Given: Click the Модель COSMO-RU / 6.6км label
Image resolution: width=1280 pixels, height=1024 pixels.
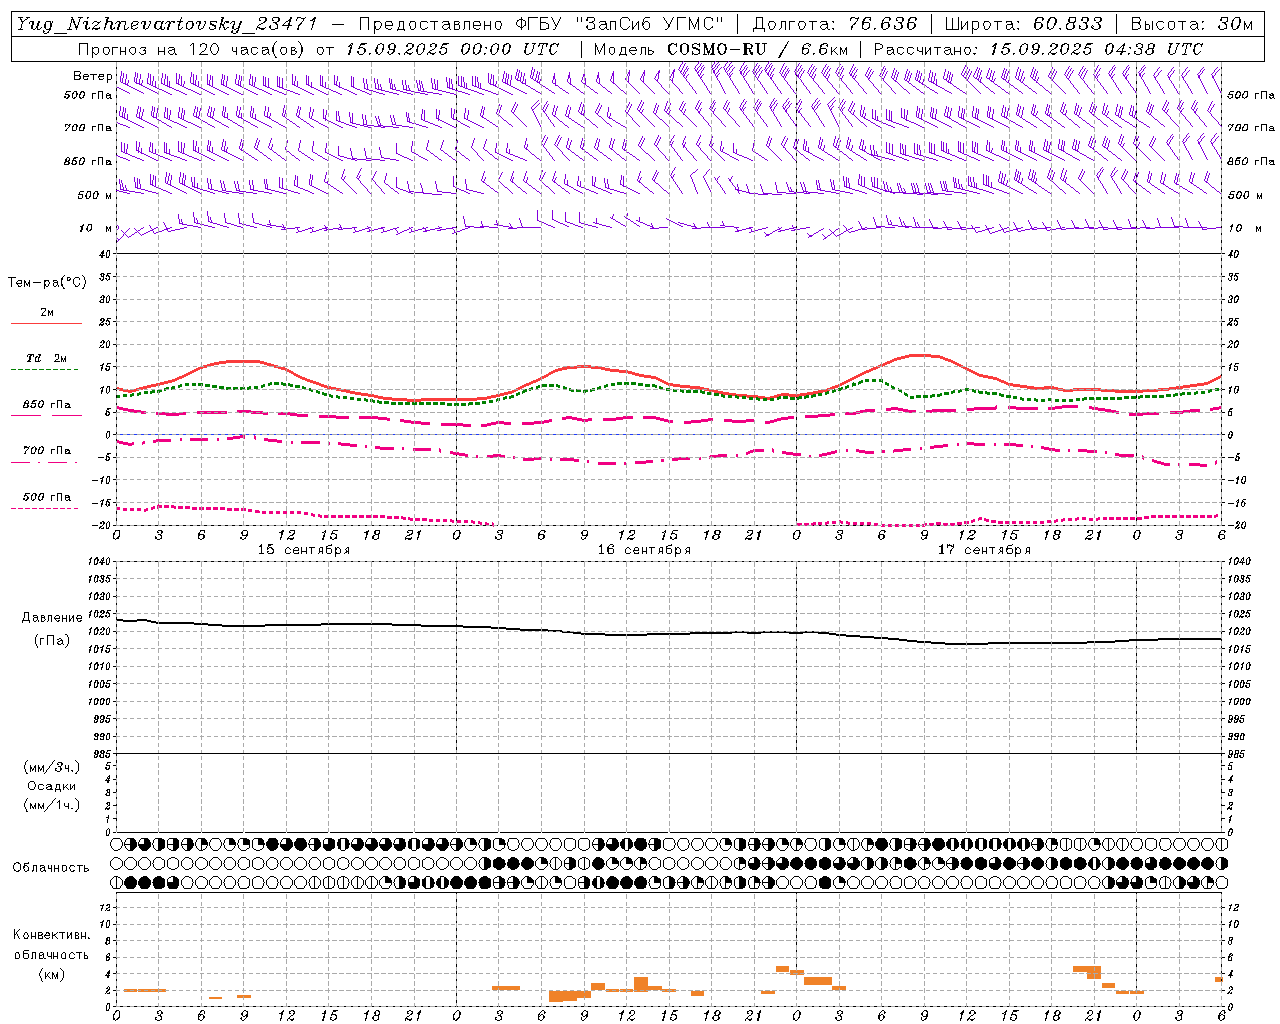Looking at the screenshot, I should coord(720,49).
